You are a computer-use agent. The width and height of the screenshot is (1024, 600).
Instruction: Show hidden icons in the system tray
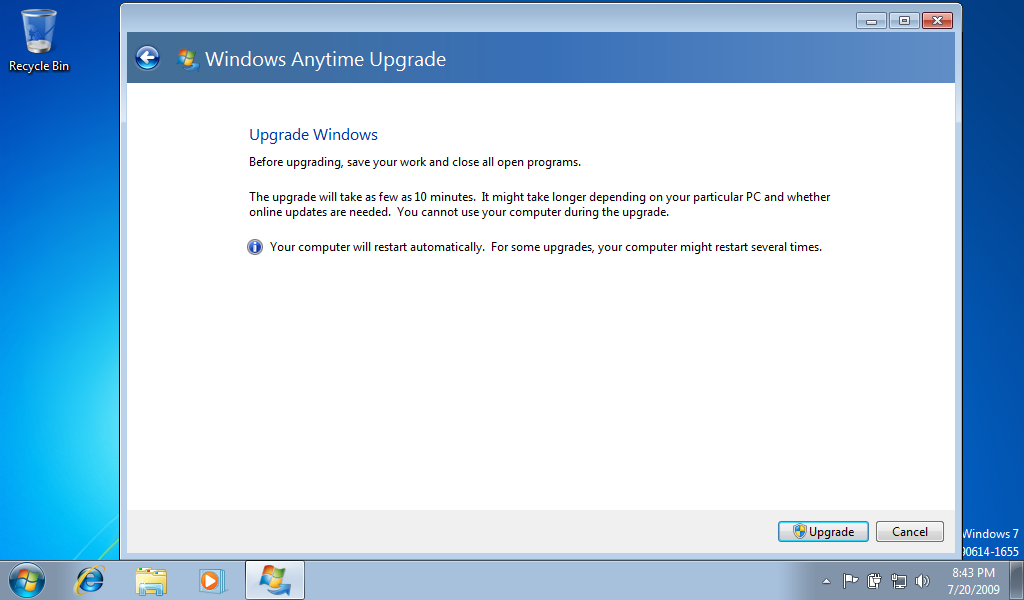[x=826, y=580]
